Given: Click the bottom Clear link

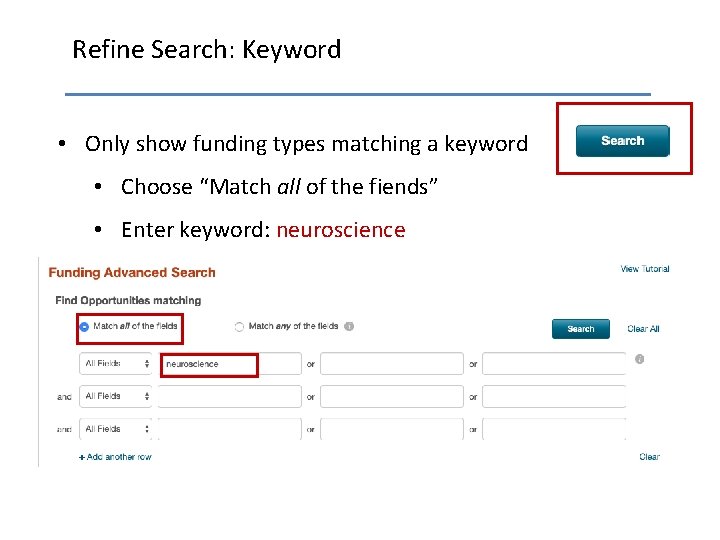Looking at the screenshot, I should click(x=649, y=457).
